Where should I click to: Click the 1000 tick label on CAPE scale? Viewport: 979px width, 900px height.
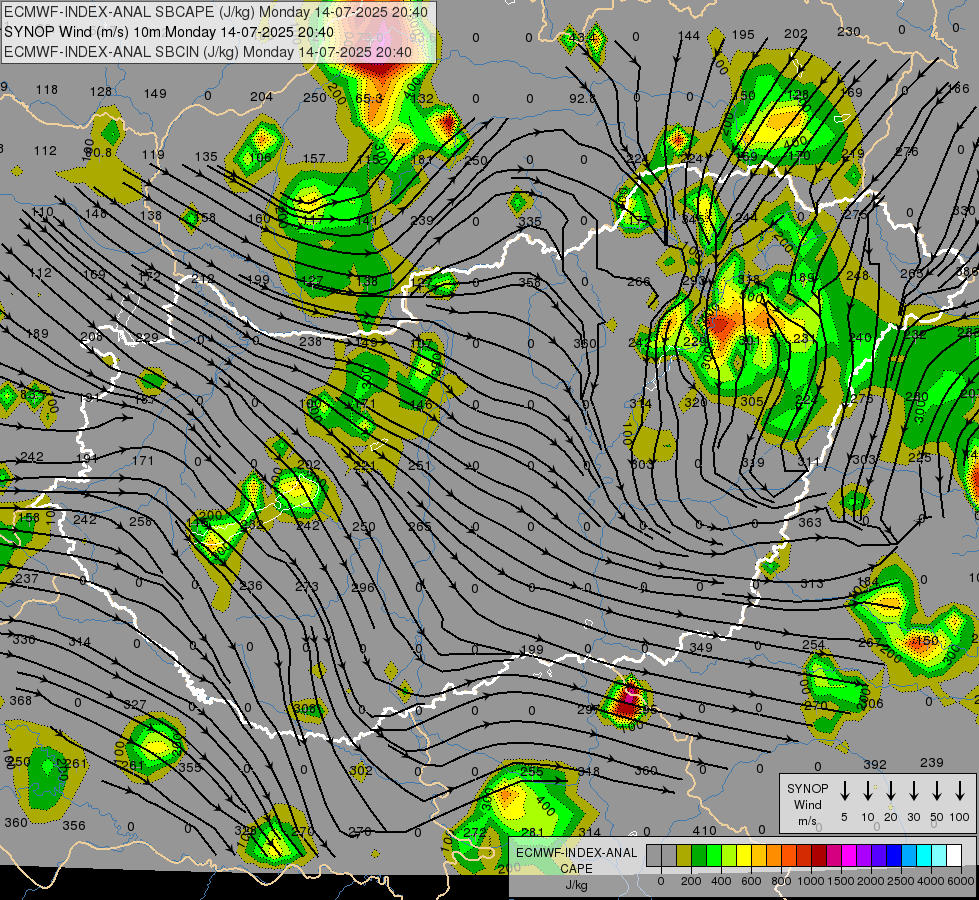(x=811, y=881)
